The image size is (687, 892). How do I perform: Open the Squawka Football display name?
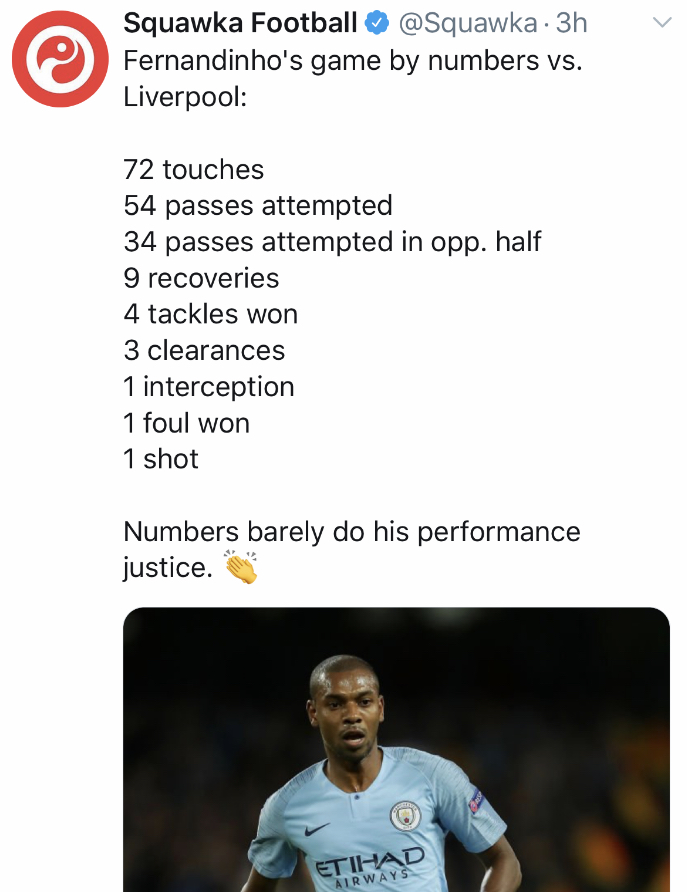[x=240, y=23]
